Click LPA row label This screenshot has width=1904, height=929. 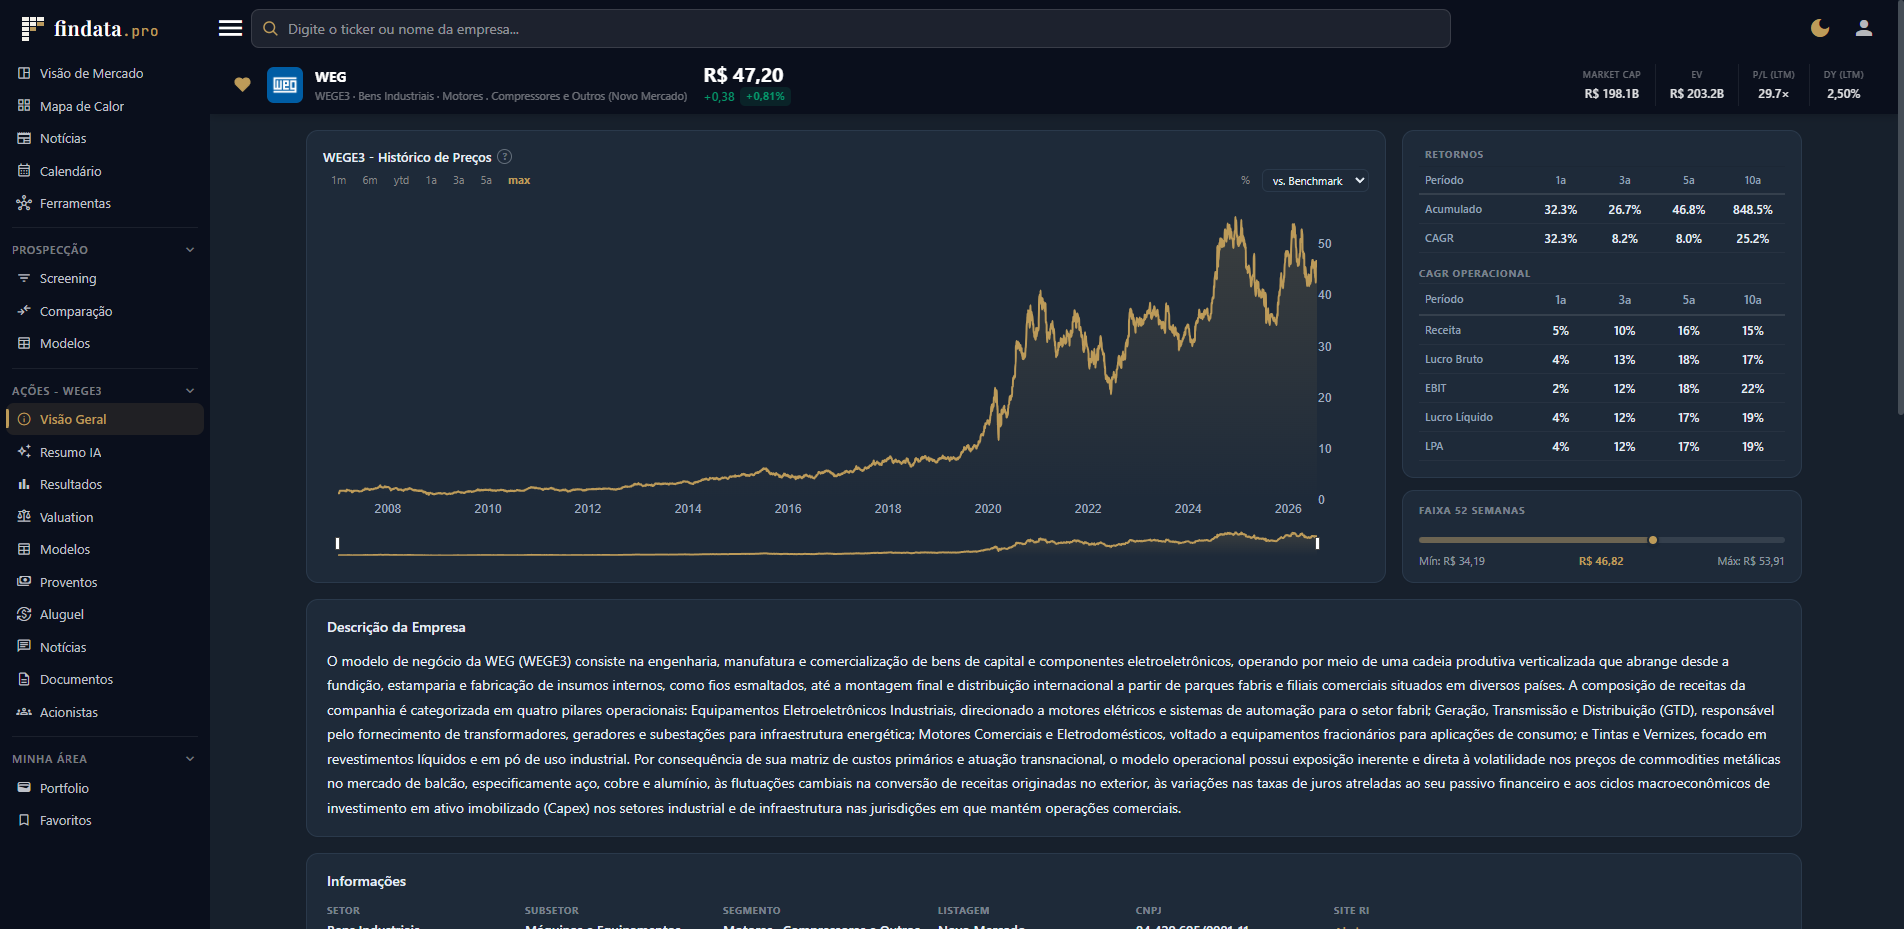[x=1434, y=446]
